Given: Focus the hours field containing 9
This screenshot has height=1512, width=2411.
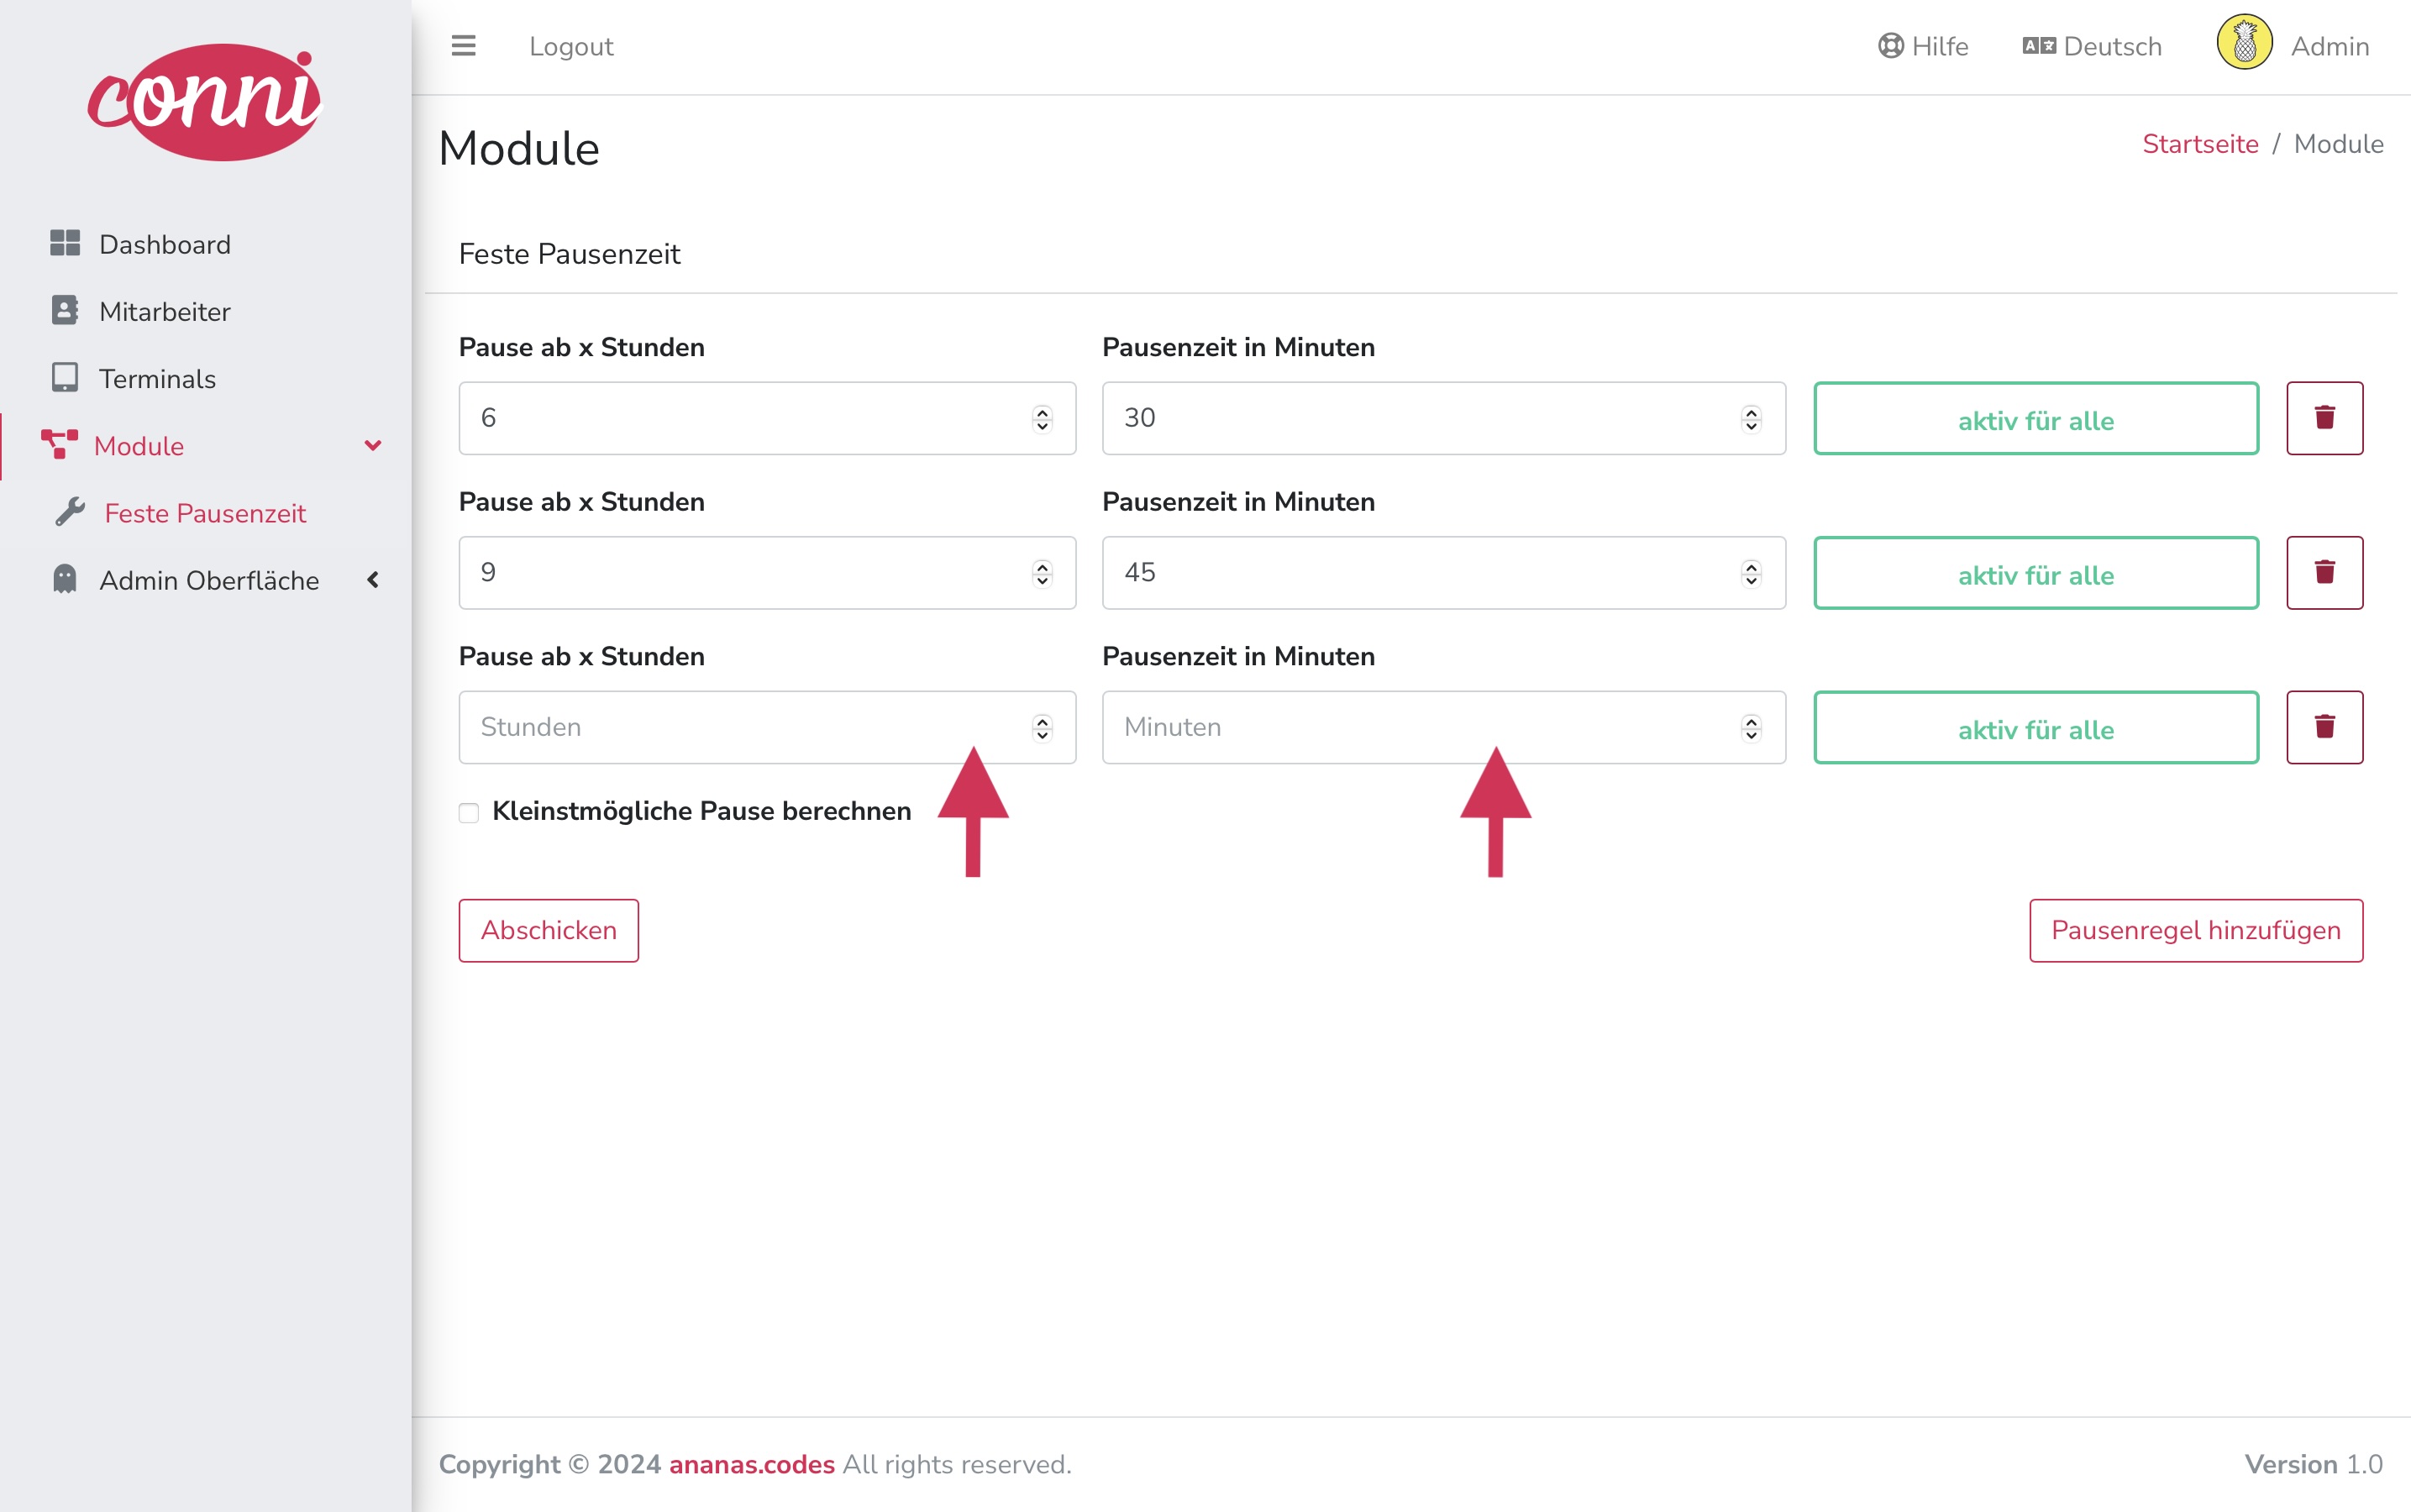Looking at the screenshot, I should (x=767, y=573).
